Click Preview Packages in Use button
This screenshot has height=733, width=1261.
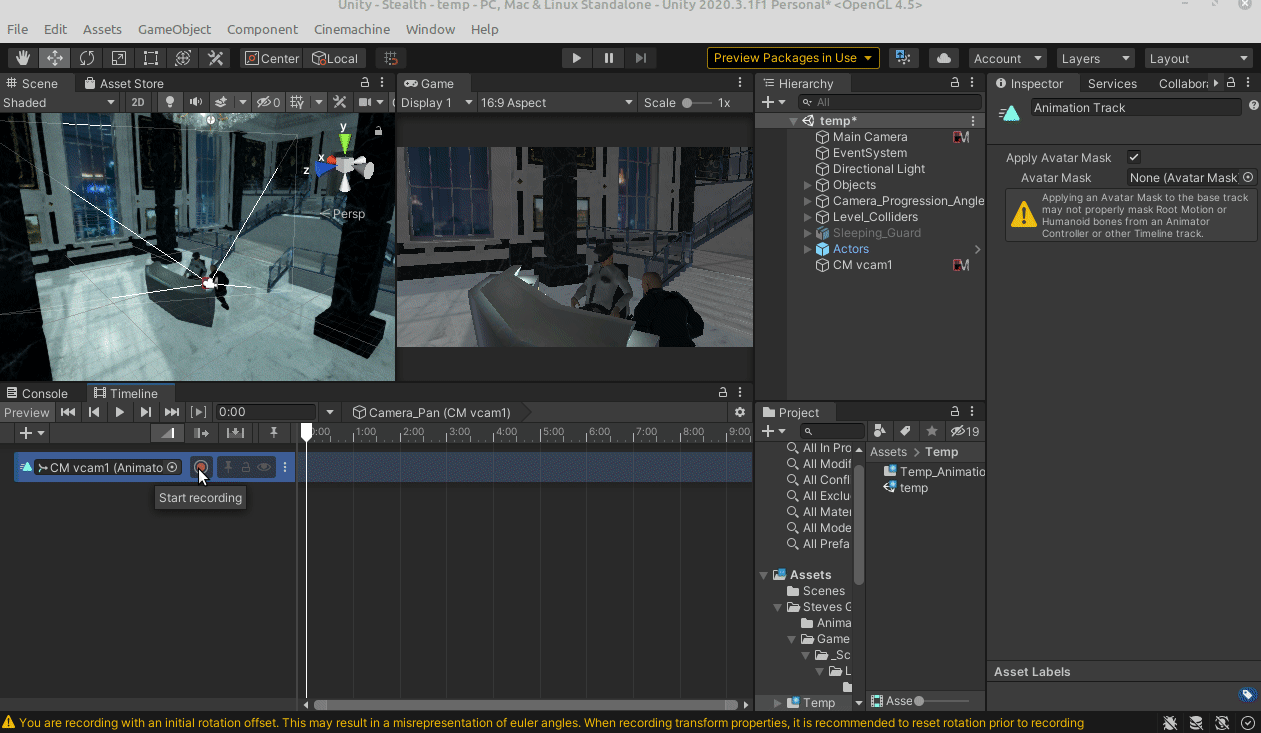(793, 58)
